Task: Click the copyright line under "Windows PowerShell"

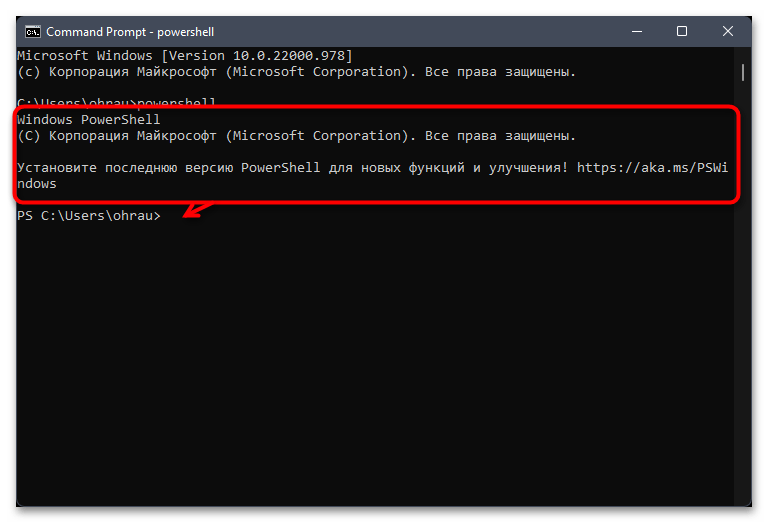Action: (296, 136)
